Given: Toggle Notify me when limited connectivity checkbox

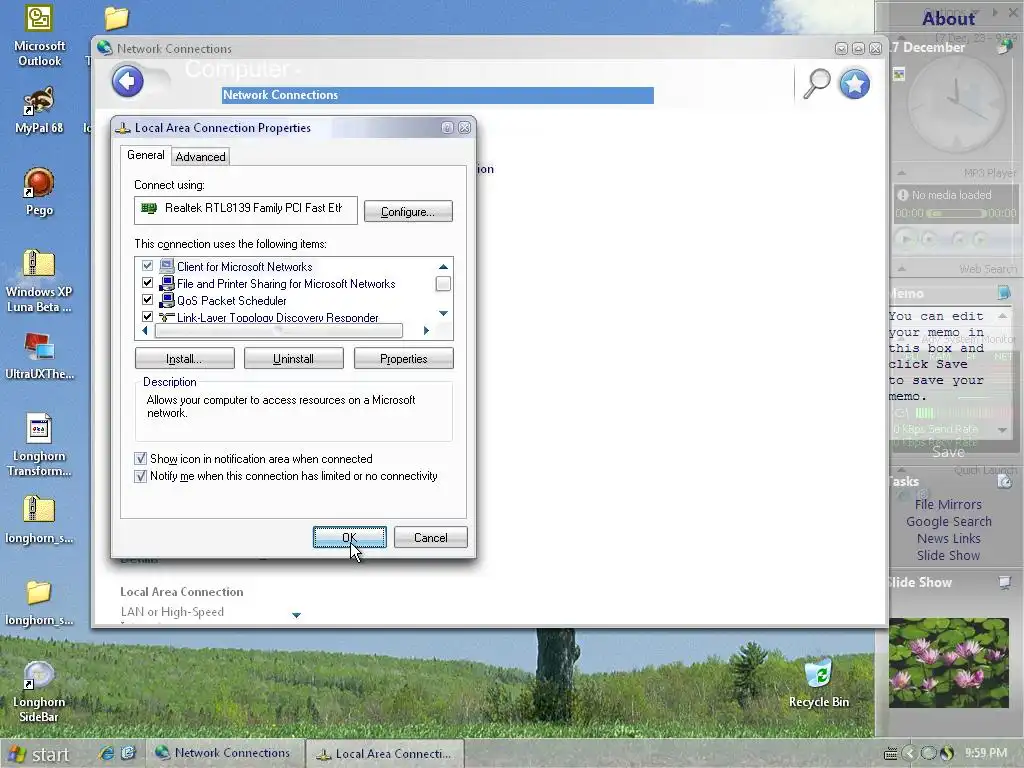Looking at the screenshot, I should (x=140, y=476).
